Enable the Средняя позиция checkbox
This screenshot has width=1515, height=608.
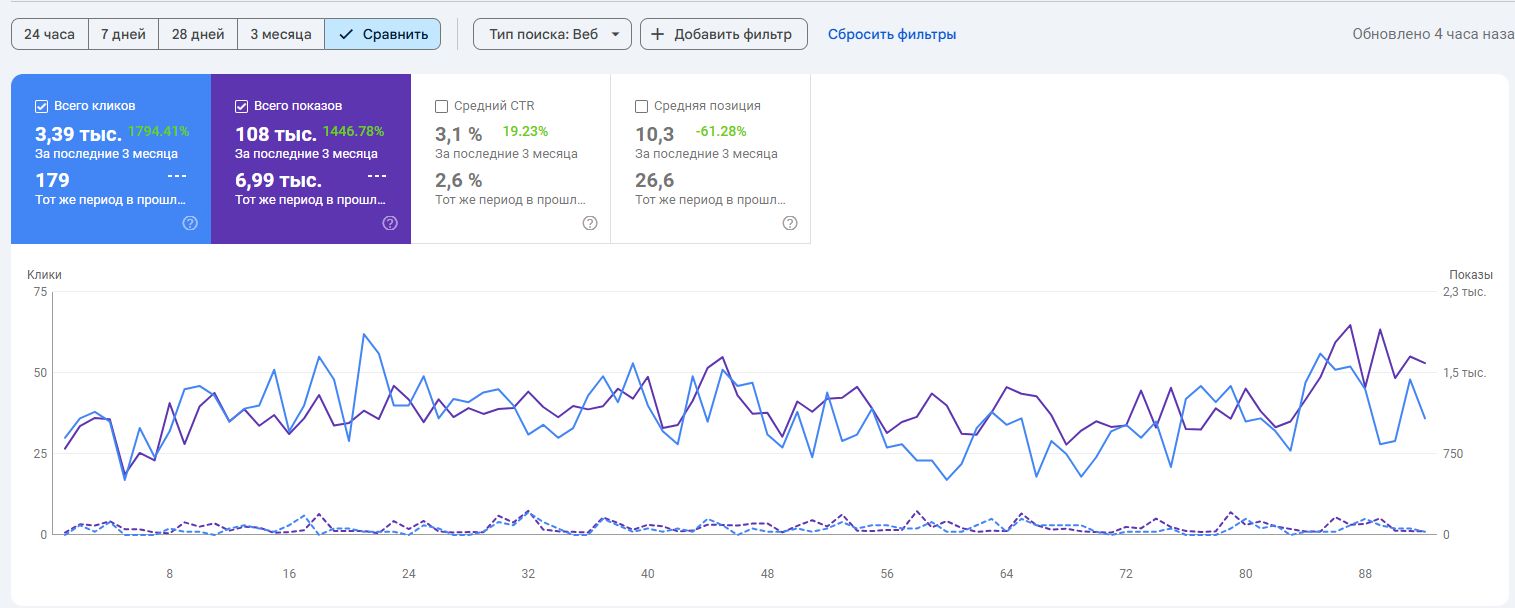pyautogui.click(x=642, y=106)
